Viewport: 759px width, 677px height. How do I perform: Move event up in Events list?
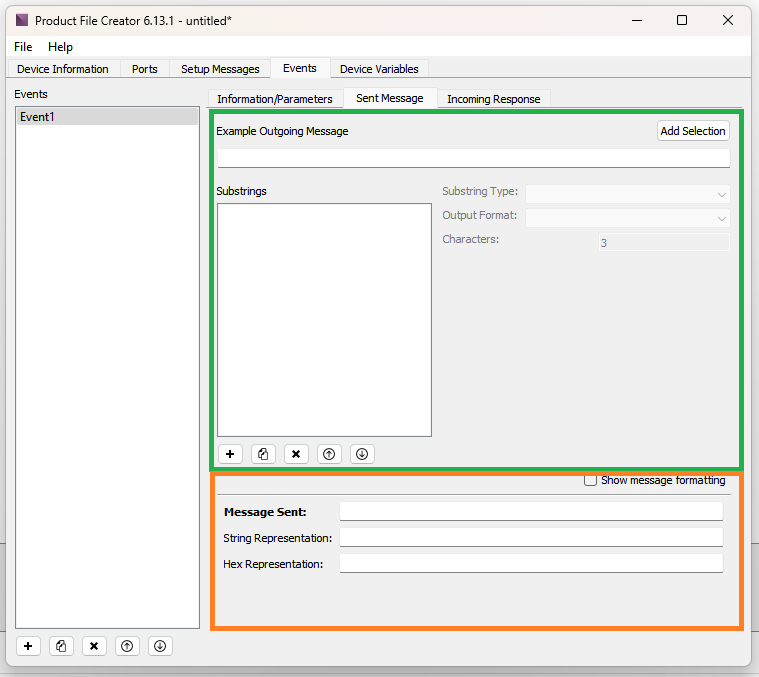(x=127, y=646)
